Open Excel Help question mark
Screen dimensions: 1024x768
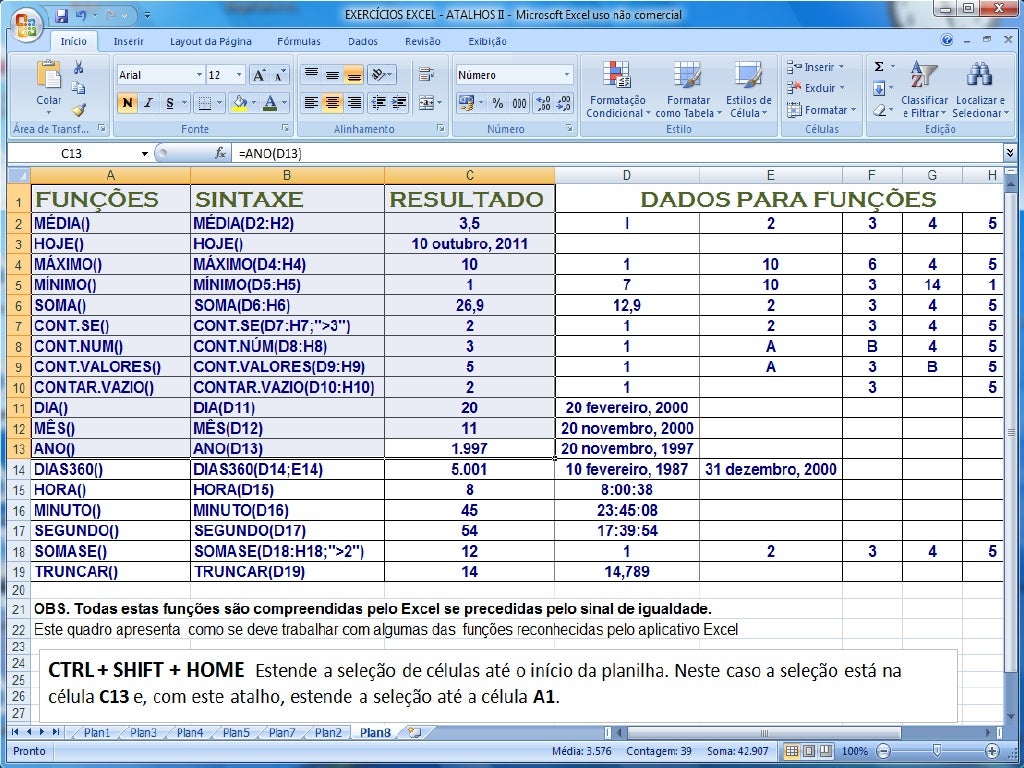(947, 40)
